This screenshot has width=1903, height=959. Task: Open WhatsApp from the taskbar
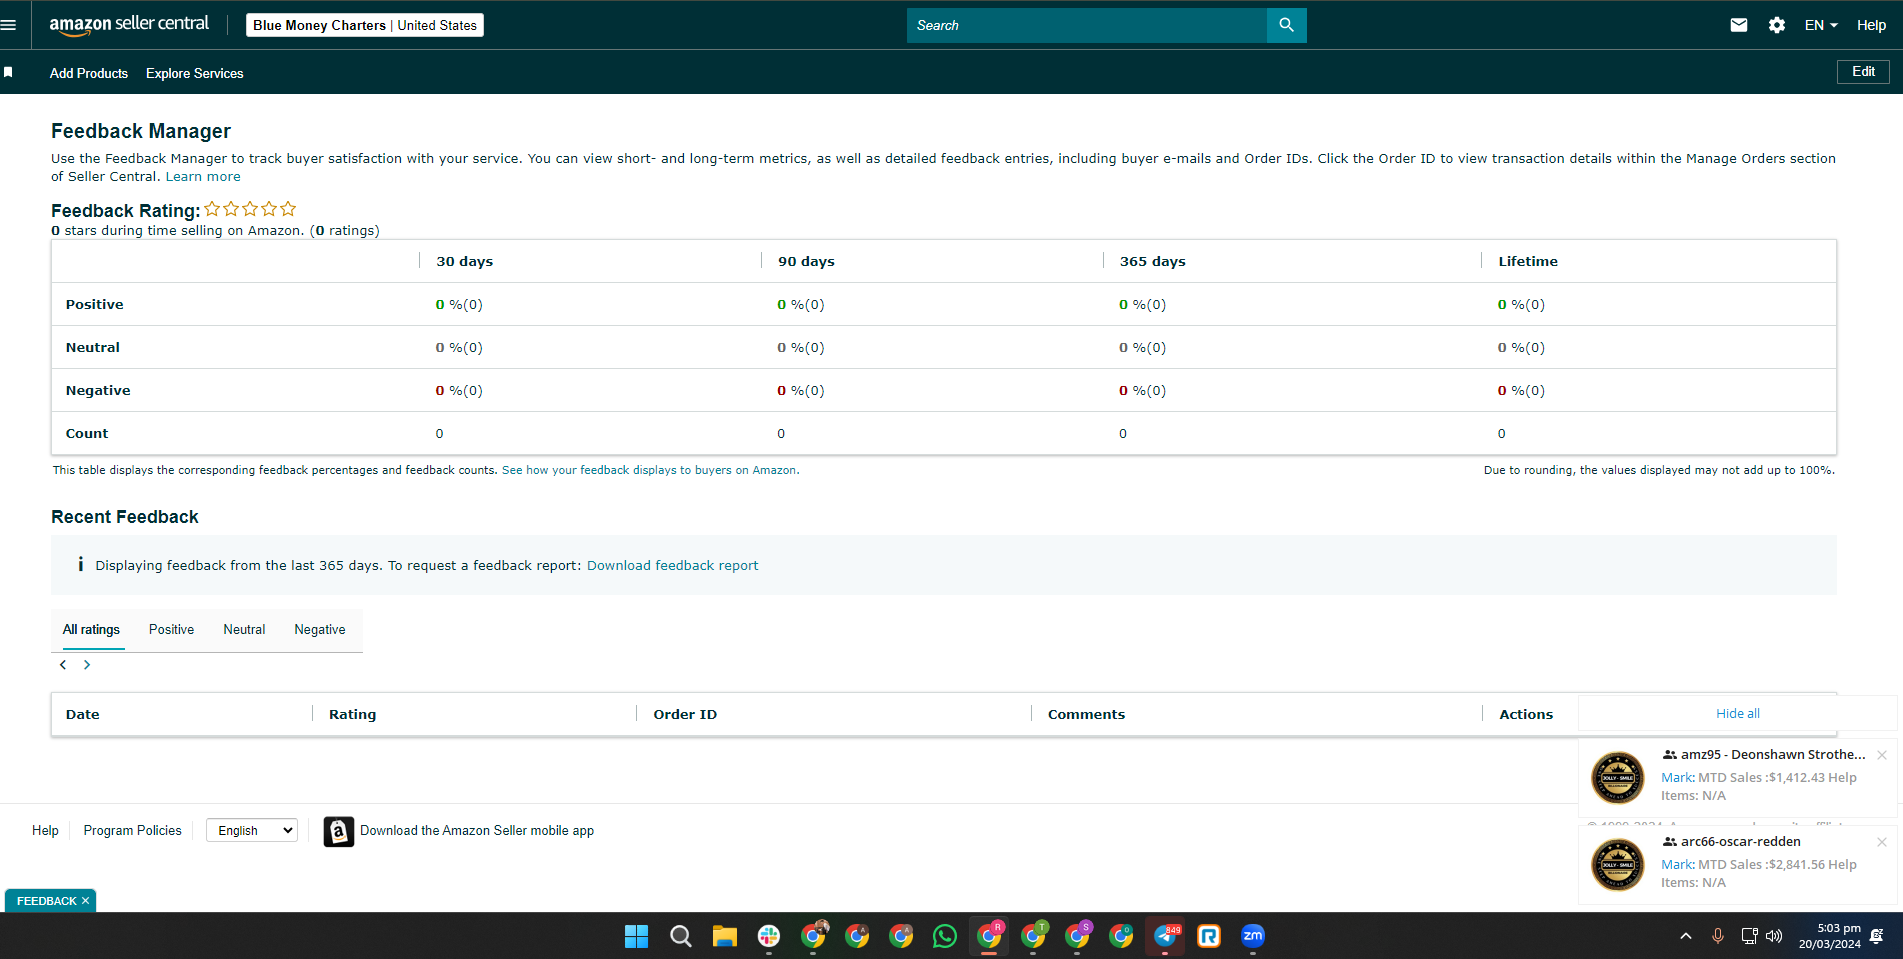945,936
